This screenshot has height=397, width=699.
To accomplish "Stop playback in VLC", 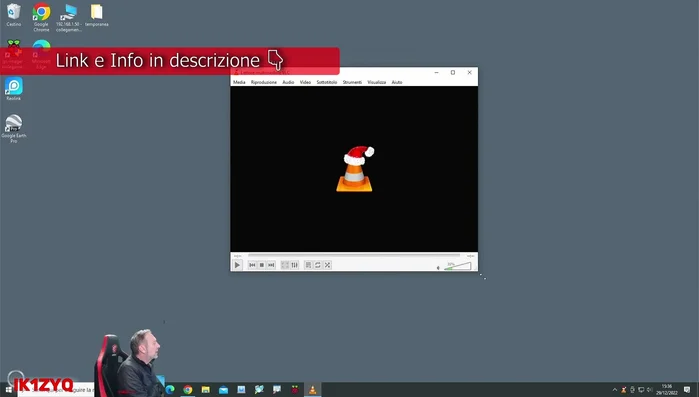I will tap(262, 265).
